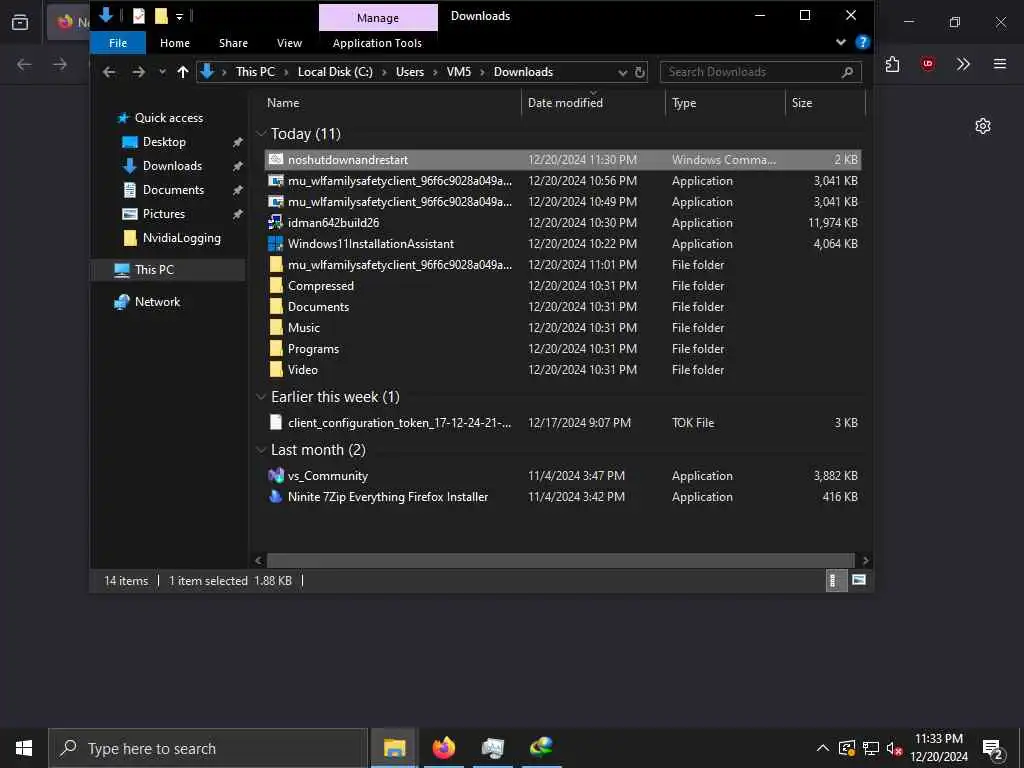
Task: Open Downloads in the navigation pane
Action: click(172, 166)
